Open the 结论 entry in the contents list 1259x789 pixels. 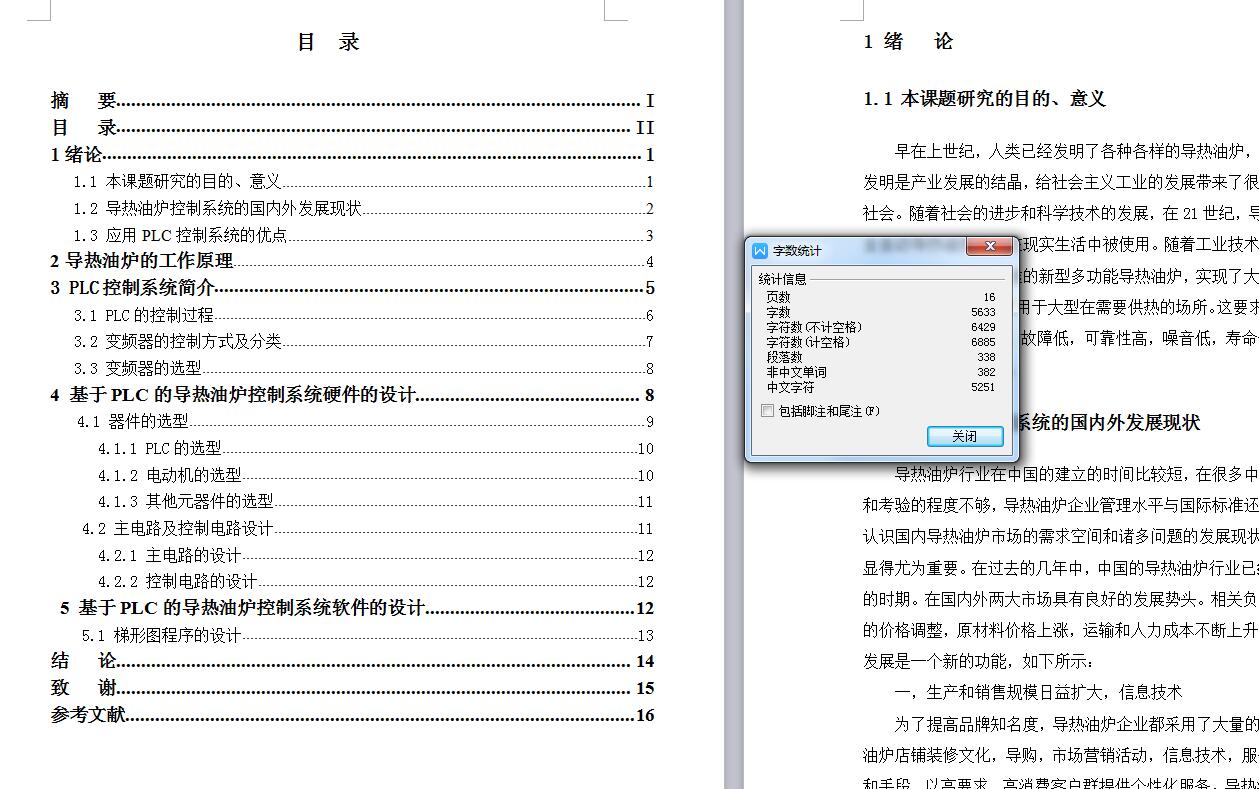[x=85, y=660]
